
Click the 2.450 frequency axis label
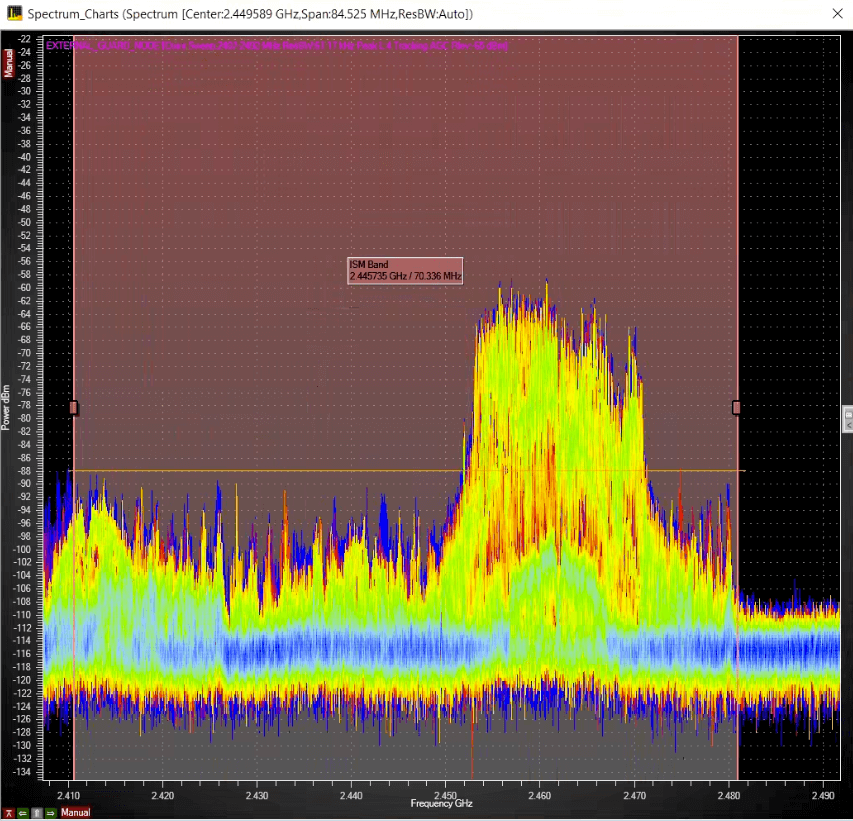(x=446, y=795)
